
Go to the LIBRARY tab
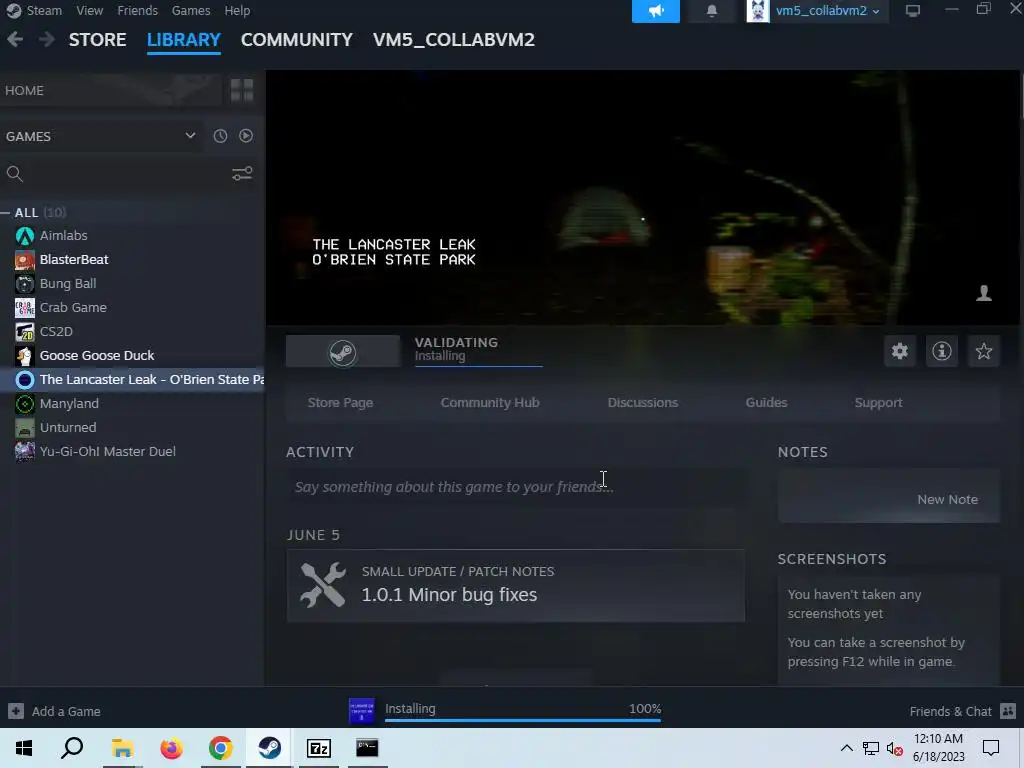pyautogui.click(x=184, y=40)
